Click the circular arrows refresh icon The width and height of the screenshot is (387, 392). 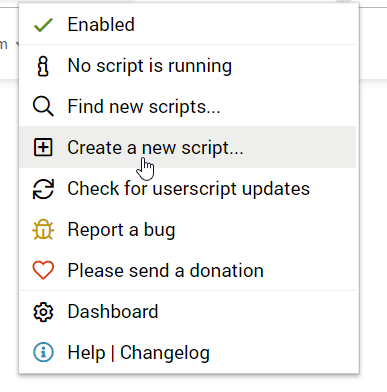coord(43,189)
